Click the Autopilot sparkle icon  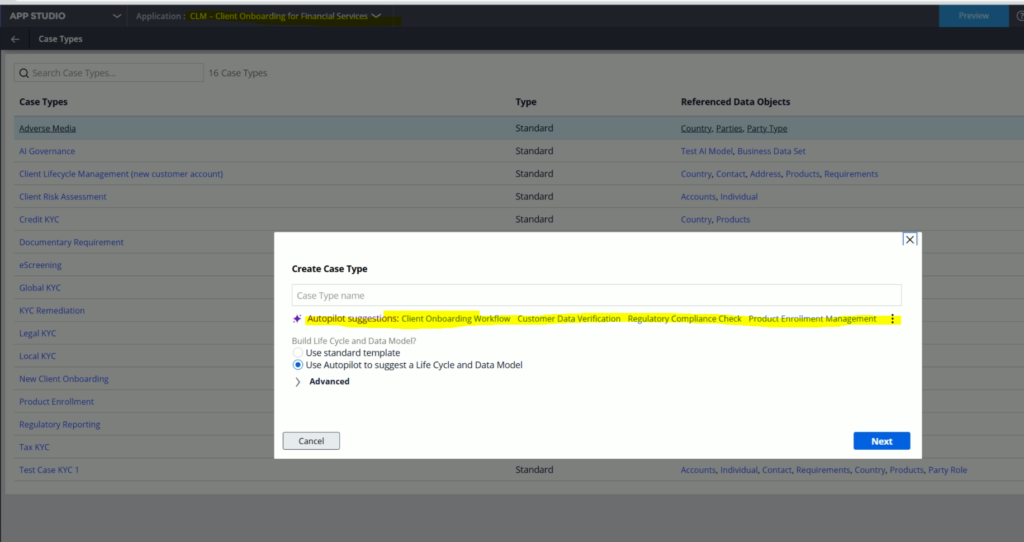[297, 319]
